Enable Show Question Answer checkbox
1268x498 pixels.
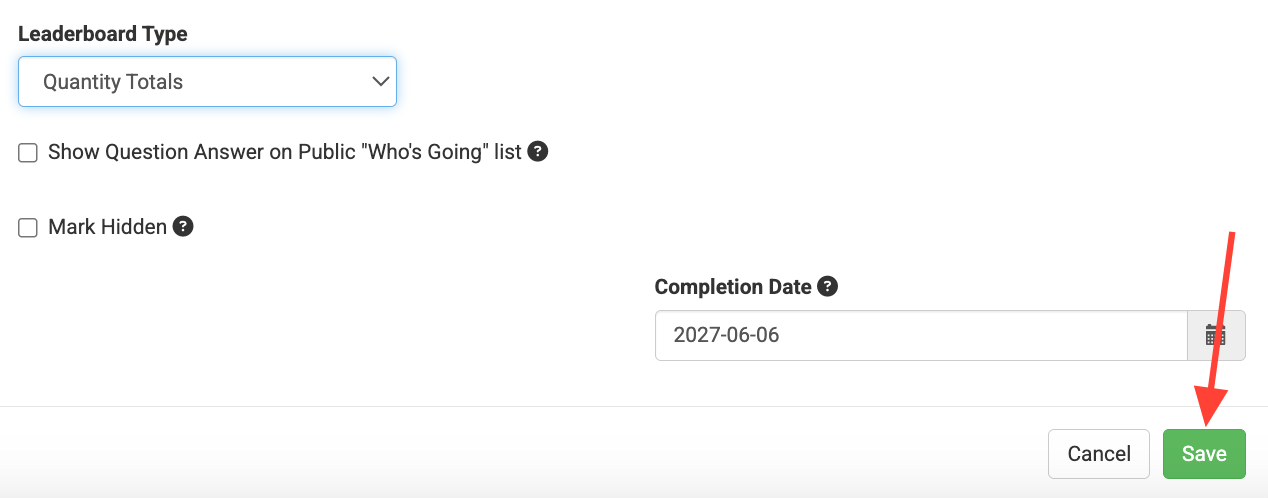pos(28,153)
